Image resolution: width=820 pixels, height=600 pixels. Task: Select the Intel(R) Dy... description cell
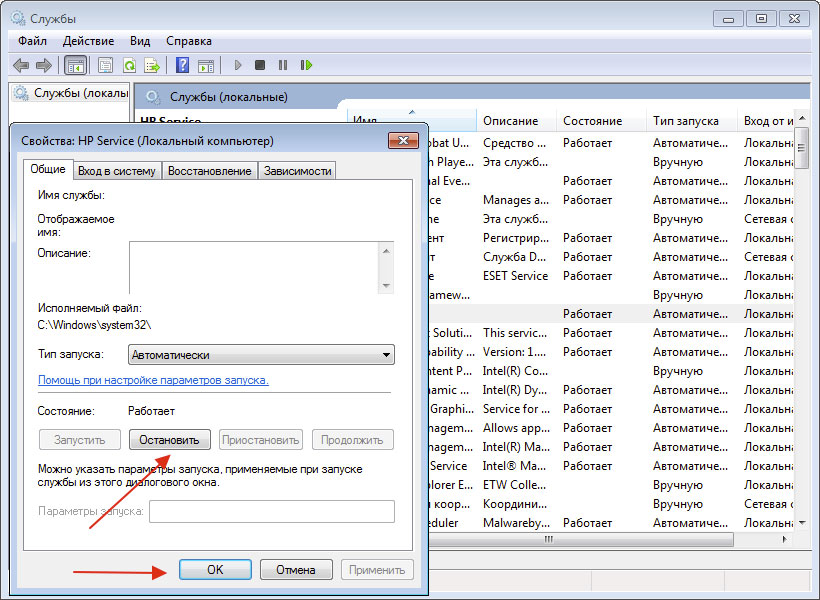pos(515,390)
